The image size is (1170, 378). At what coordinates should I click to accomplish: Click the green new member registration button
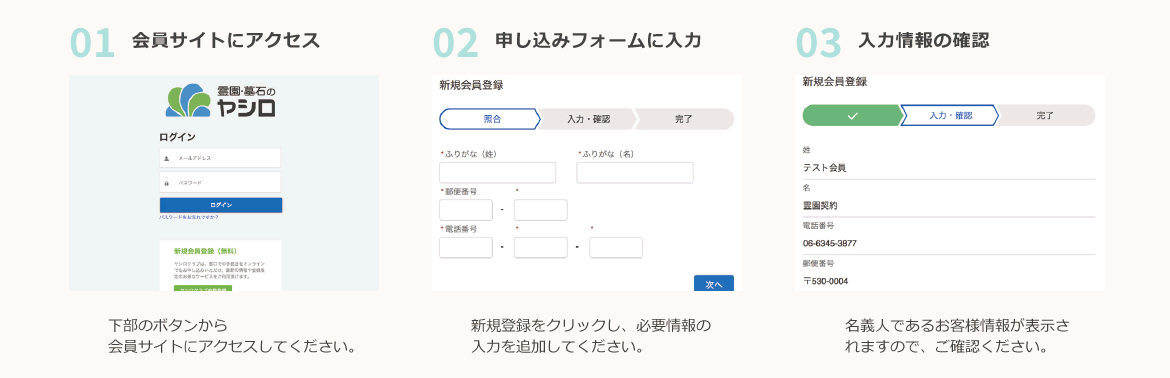click(202, 288)
